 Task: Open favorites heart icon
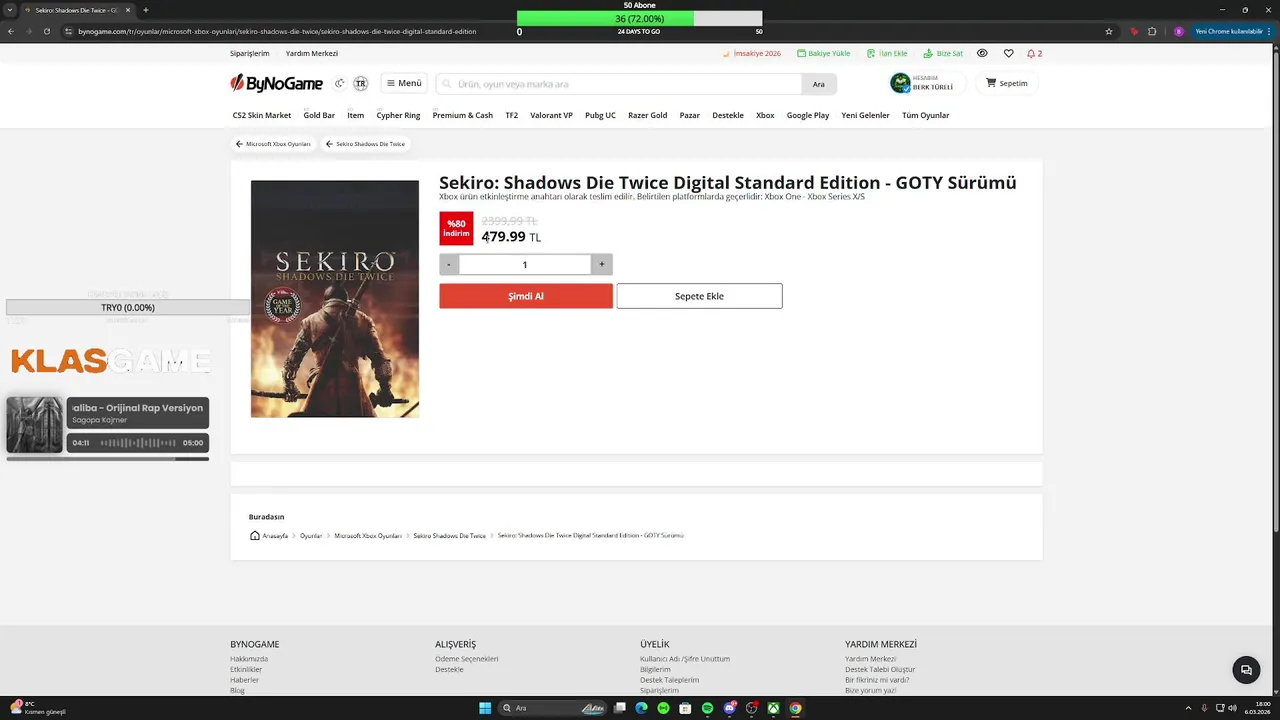point(1008,53)
